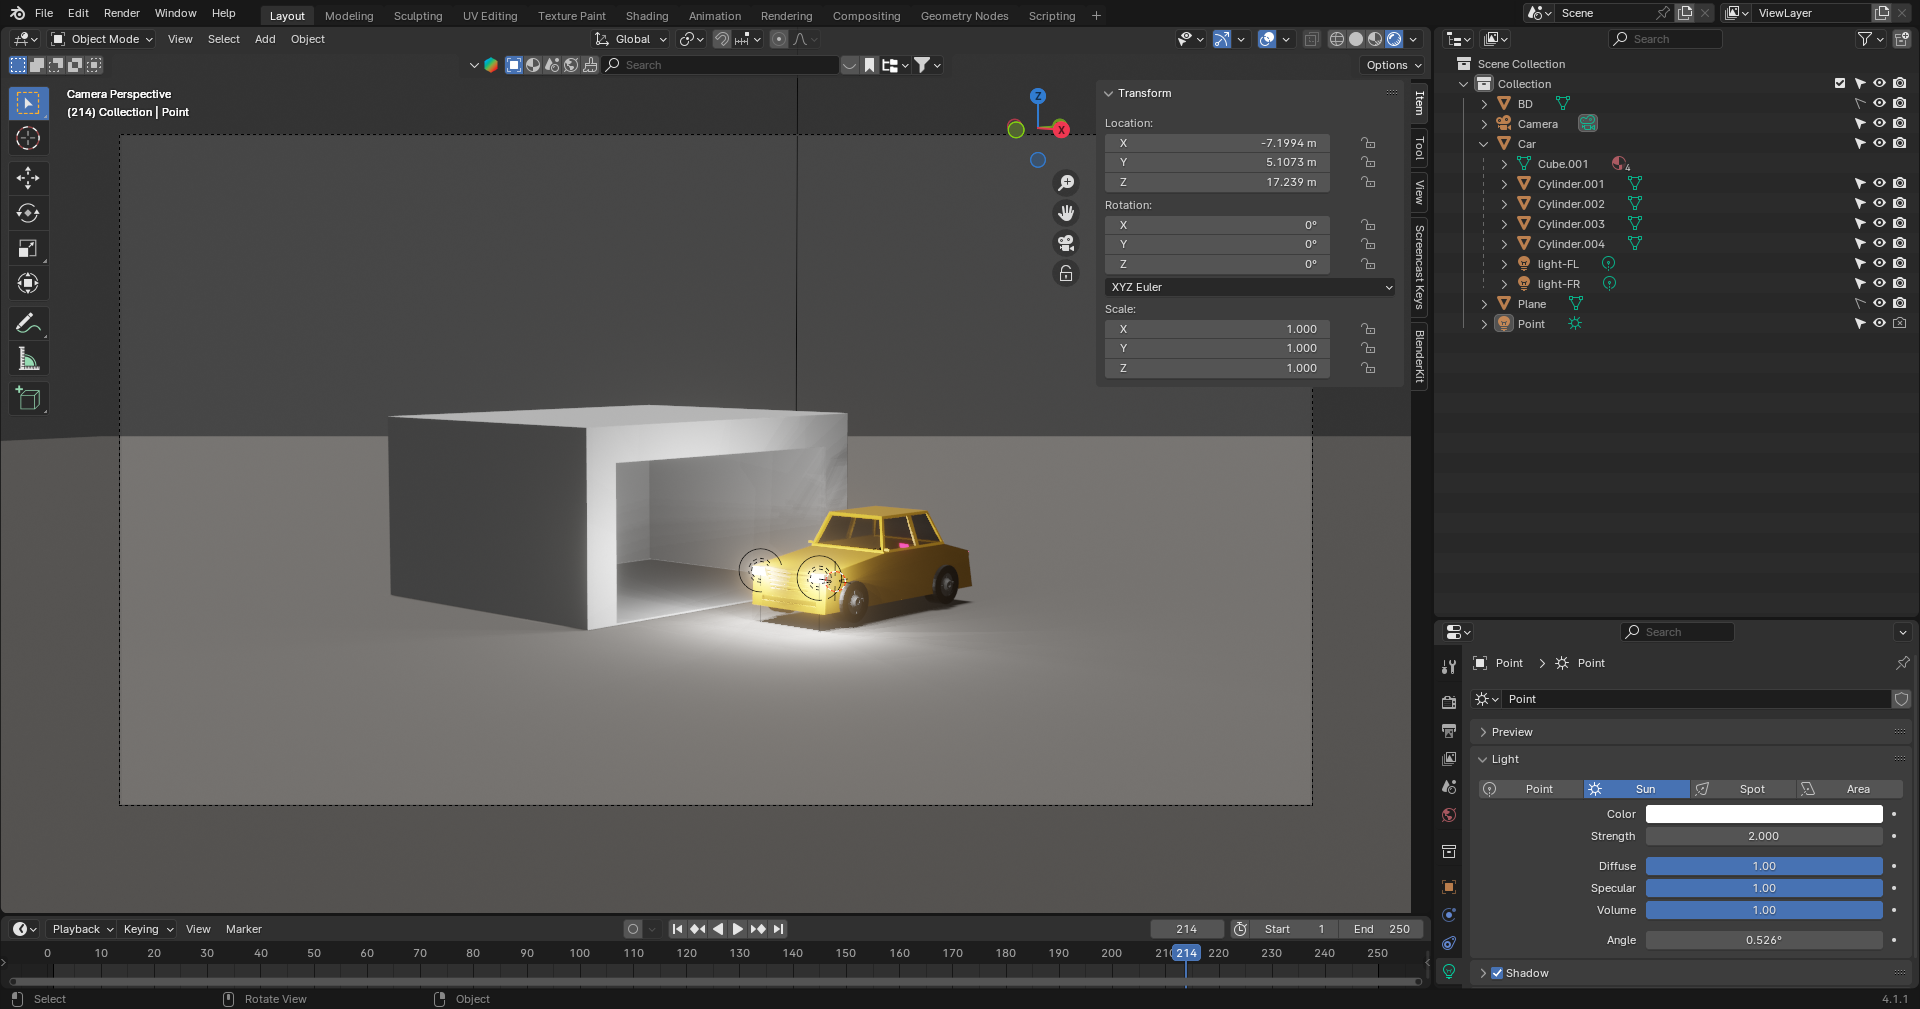Hide the Camera object in viewport
Viewport: 1920px width, 1009px height.
1879,124
